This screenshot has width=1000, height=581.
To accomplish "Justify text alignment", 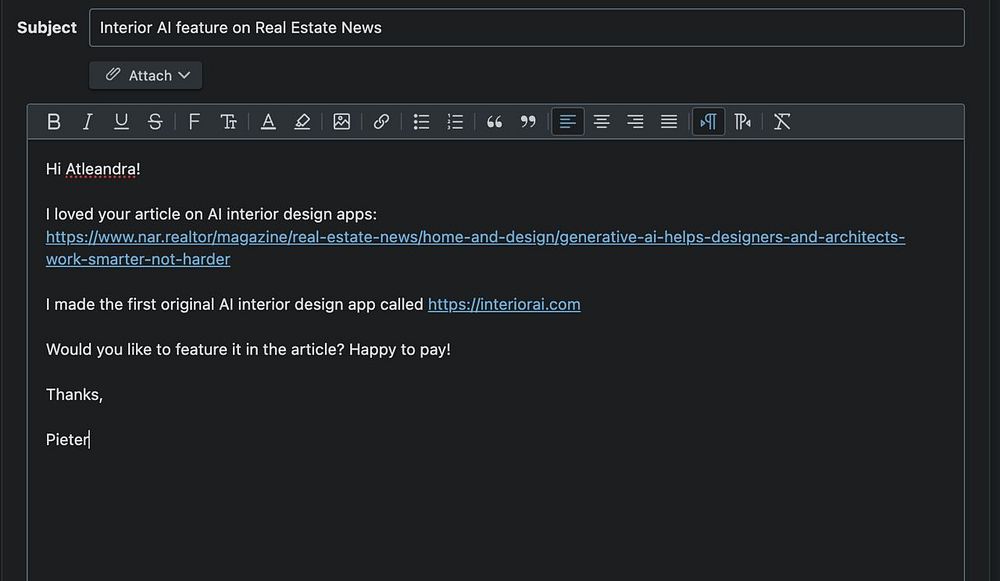I will point(669,122).
